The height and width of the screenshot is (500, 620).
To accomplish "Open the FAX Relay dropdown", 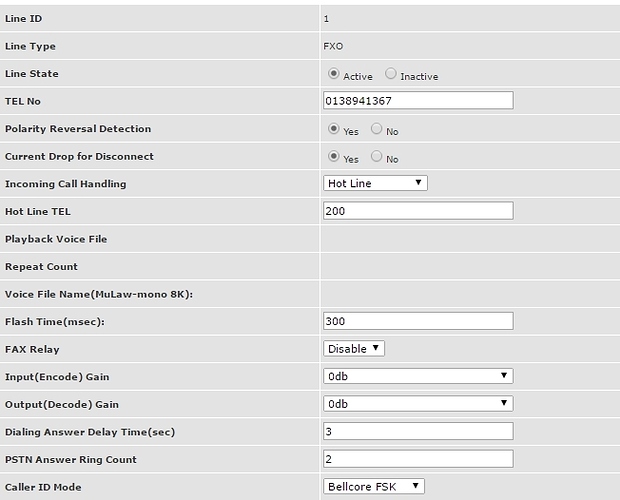I will 354,349.
